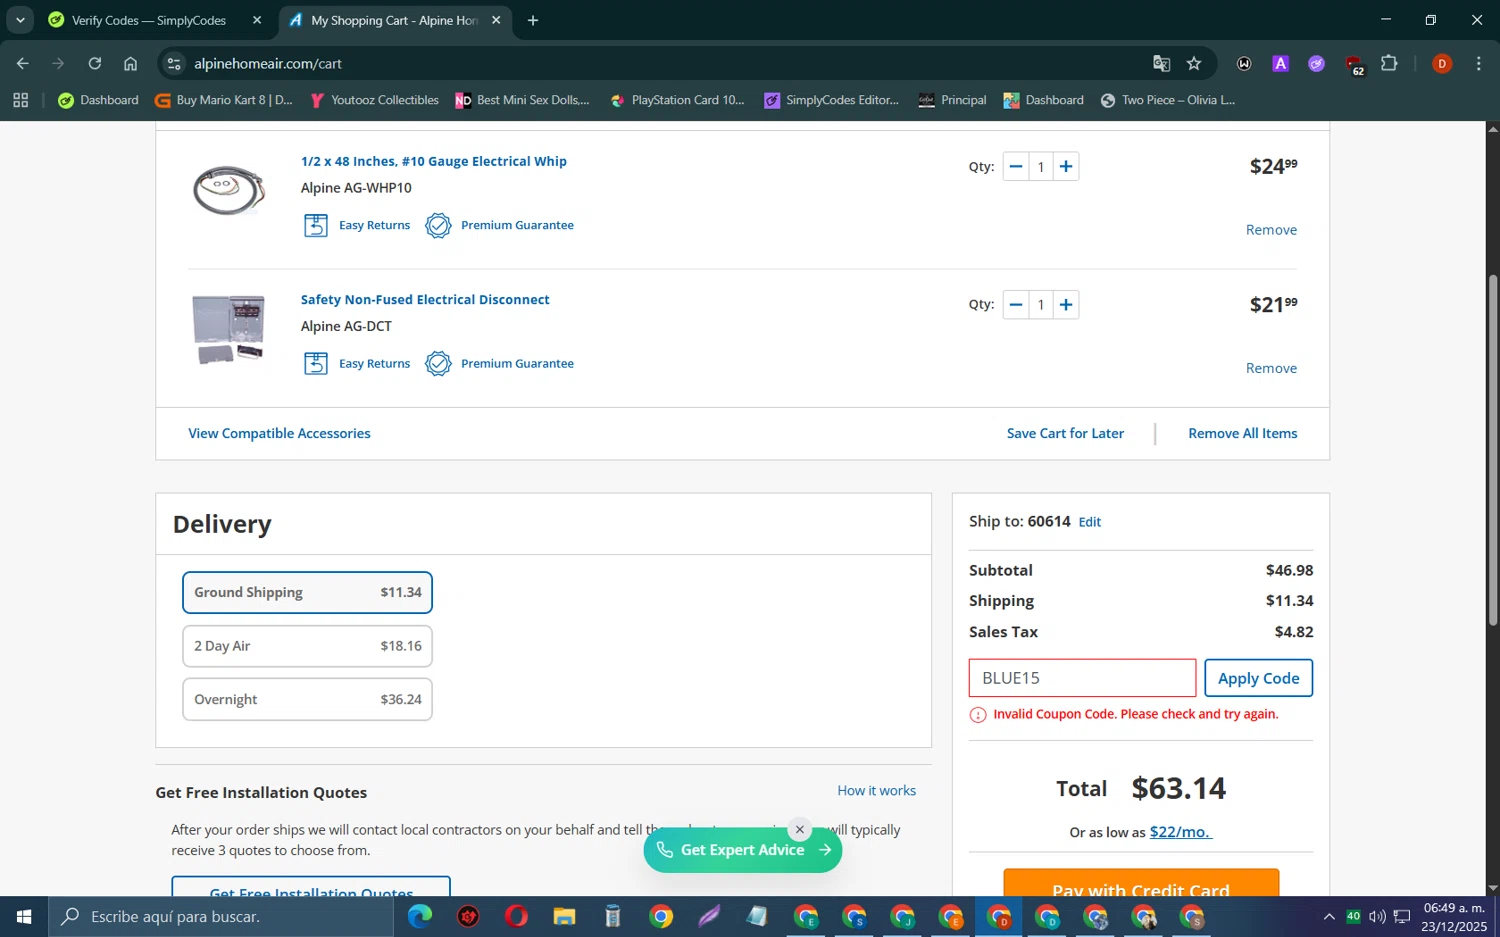Show hidden system tray icons

pos(1329,917)
